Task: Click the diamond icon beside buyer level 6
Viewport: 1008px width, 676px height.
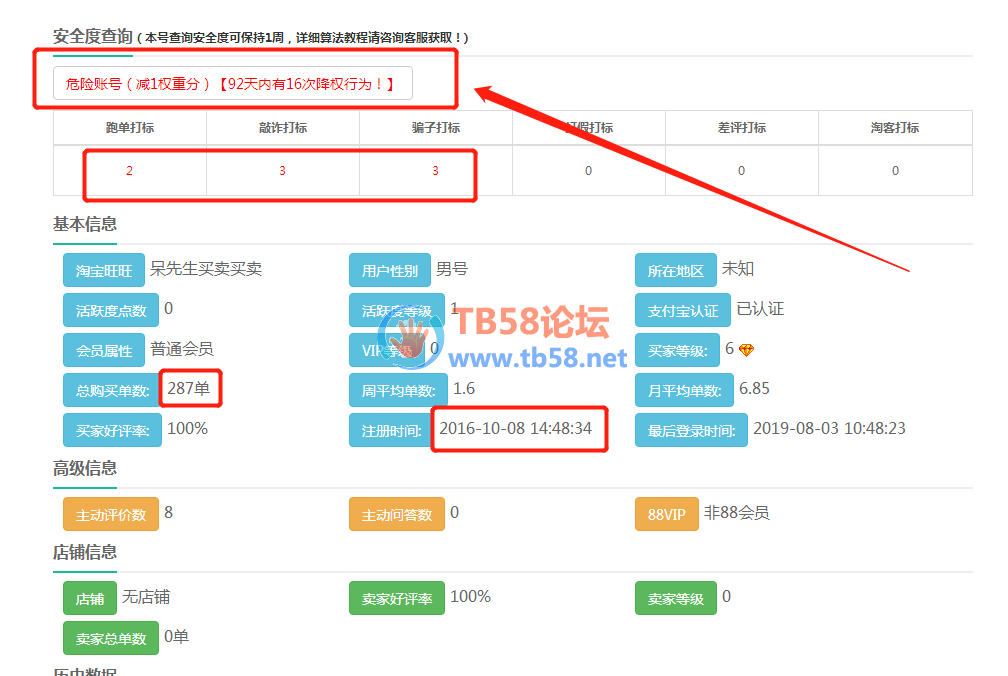Action: [746, 350]
